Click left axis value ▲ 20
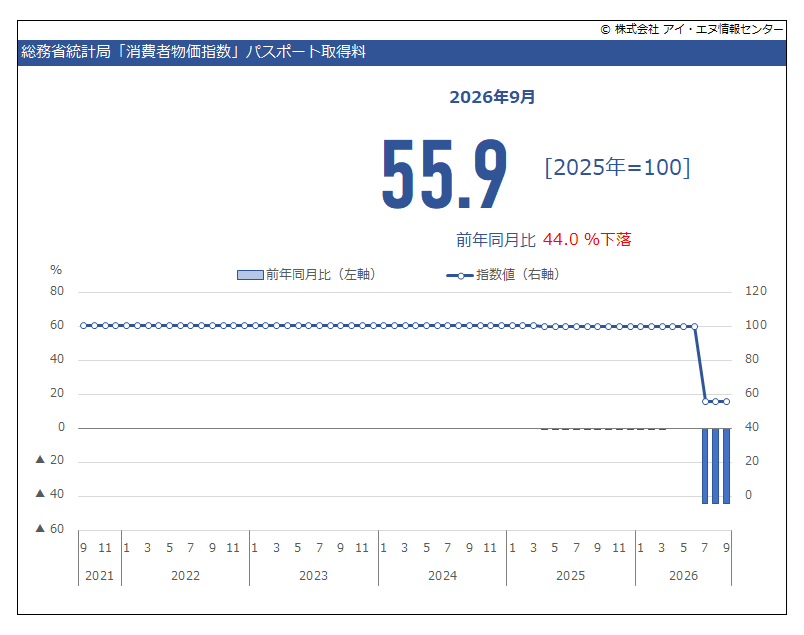Screen dimensions: 804x635 [x=50, y=460]
